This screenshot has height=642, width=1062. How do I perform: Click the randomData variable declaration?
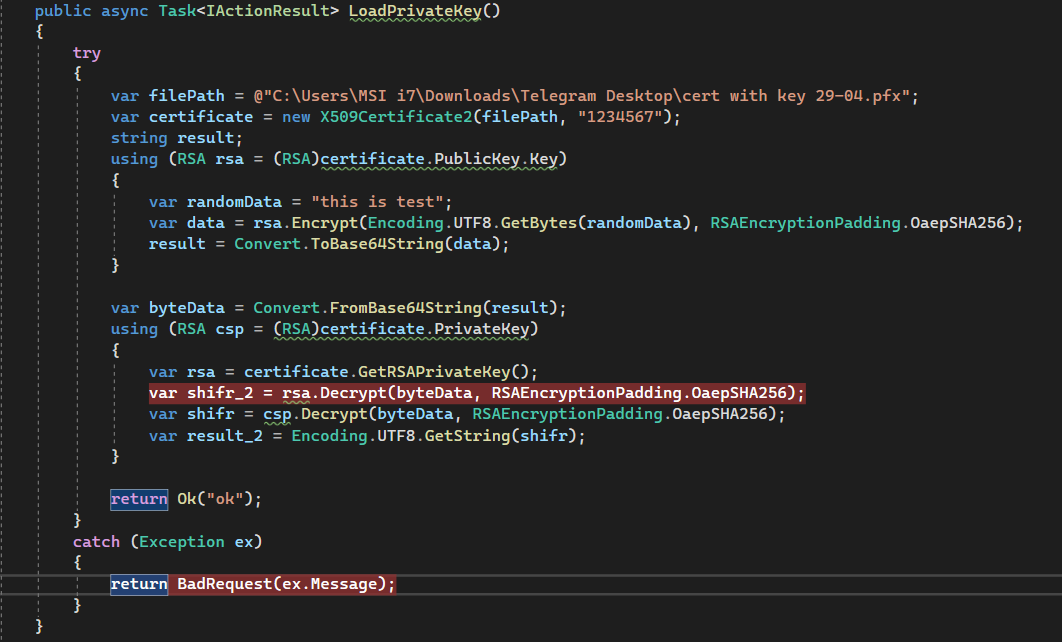tap(234, 202)
